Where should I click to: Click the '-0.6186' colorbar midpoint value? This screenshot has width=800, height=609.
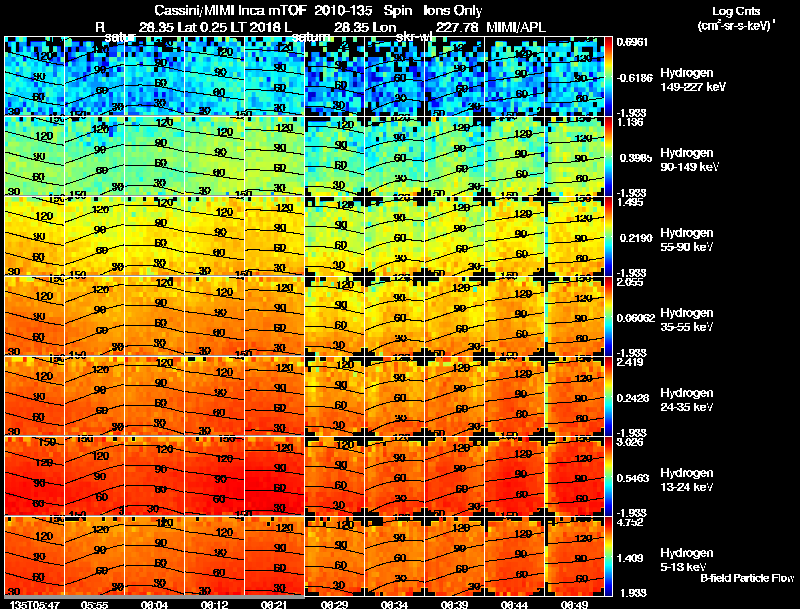click(634, 78)
